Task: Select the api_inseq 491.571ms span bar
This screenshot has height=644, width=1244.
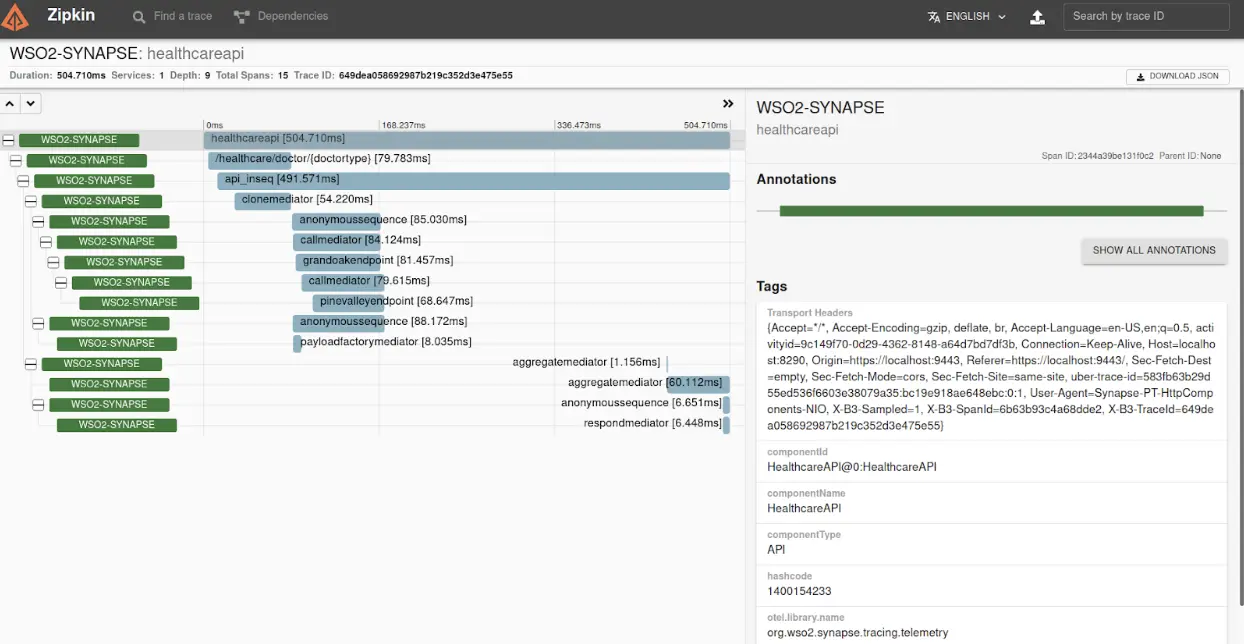Action: click(474, 181)
